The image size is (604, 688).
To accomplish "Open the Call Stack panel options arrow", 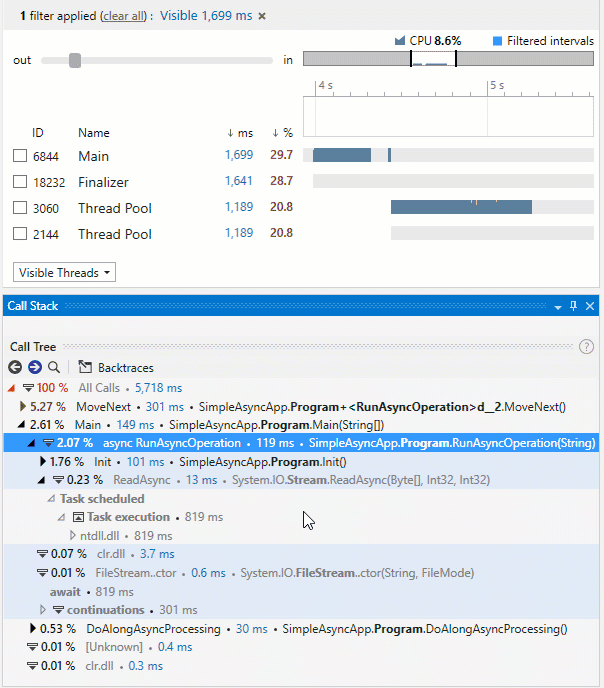I will pos(558,307).
